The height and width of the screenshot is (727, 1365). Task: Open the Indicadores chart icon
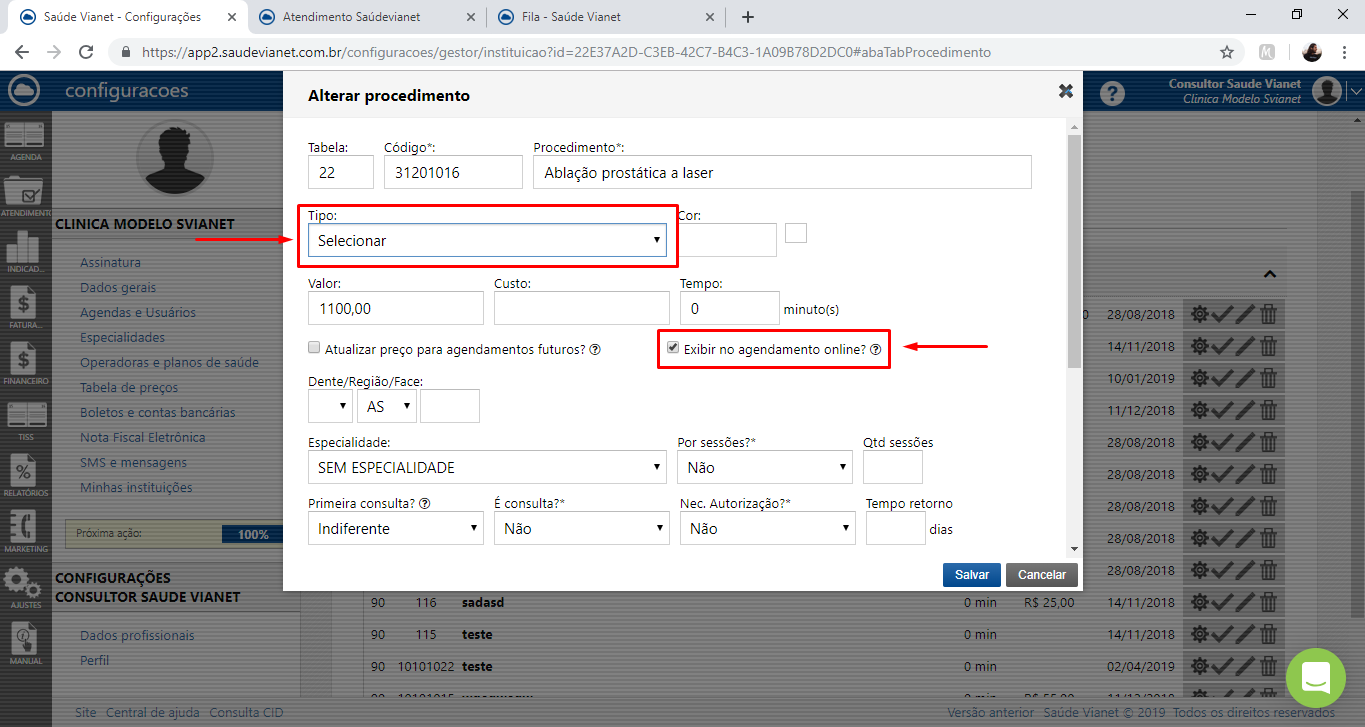point(25,253)
